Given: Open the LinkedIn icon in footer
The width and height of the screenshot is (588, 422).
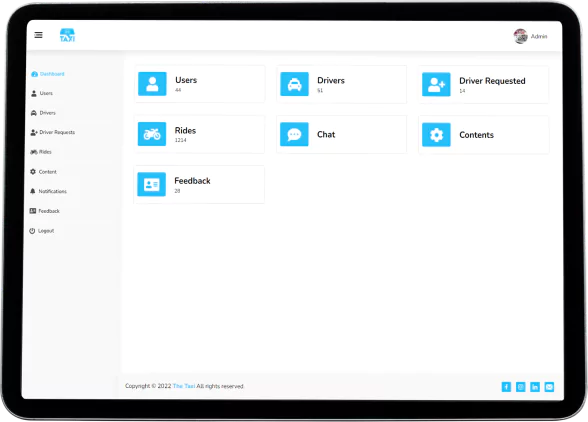Looking at the screenshot, I should tap(535, 387).
